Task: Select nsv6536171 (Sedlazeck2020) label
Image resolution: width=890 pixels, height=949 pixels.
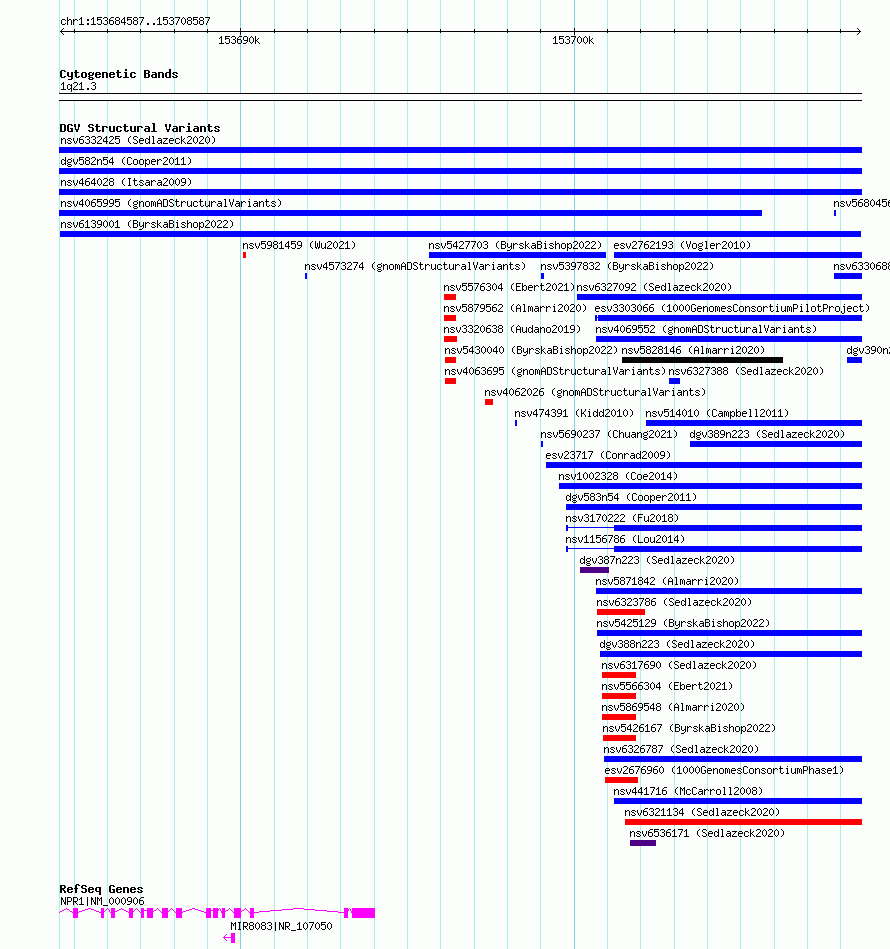Action: 707,834
